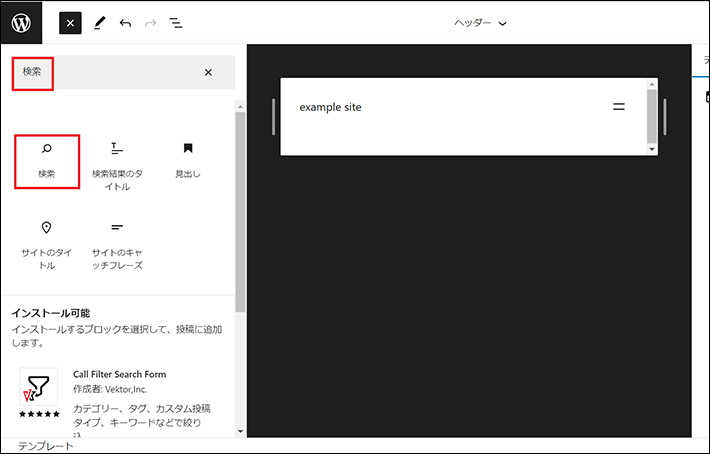Click the left resize handle of canvas
This screenshot has width=710, height=454.
click(x=273, y=117)
